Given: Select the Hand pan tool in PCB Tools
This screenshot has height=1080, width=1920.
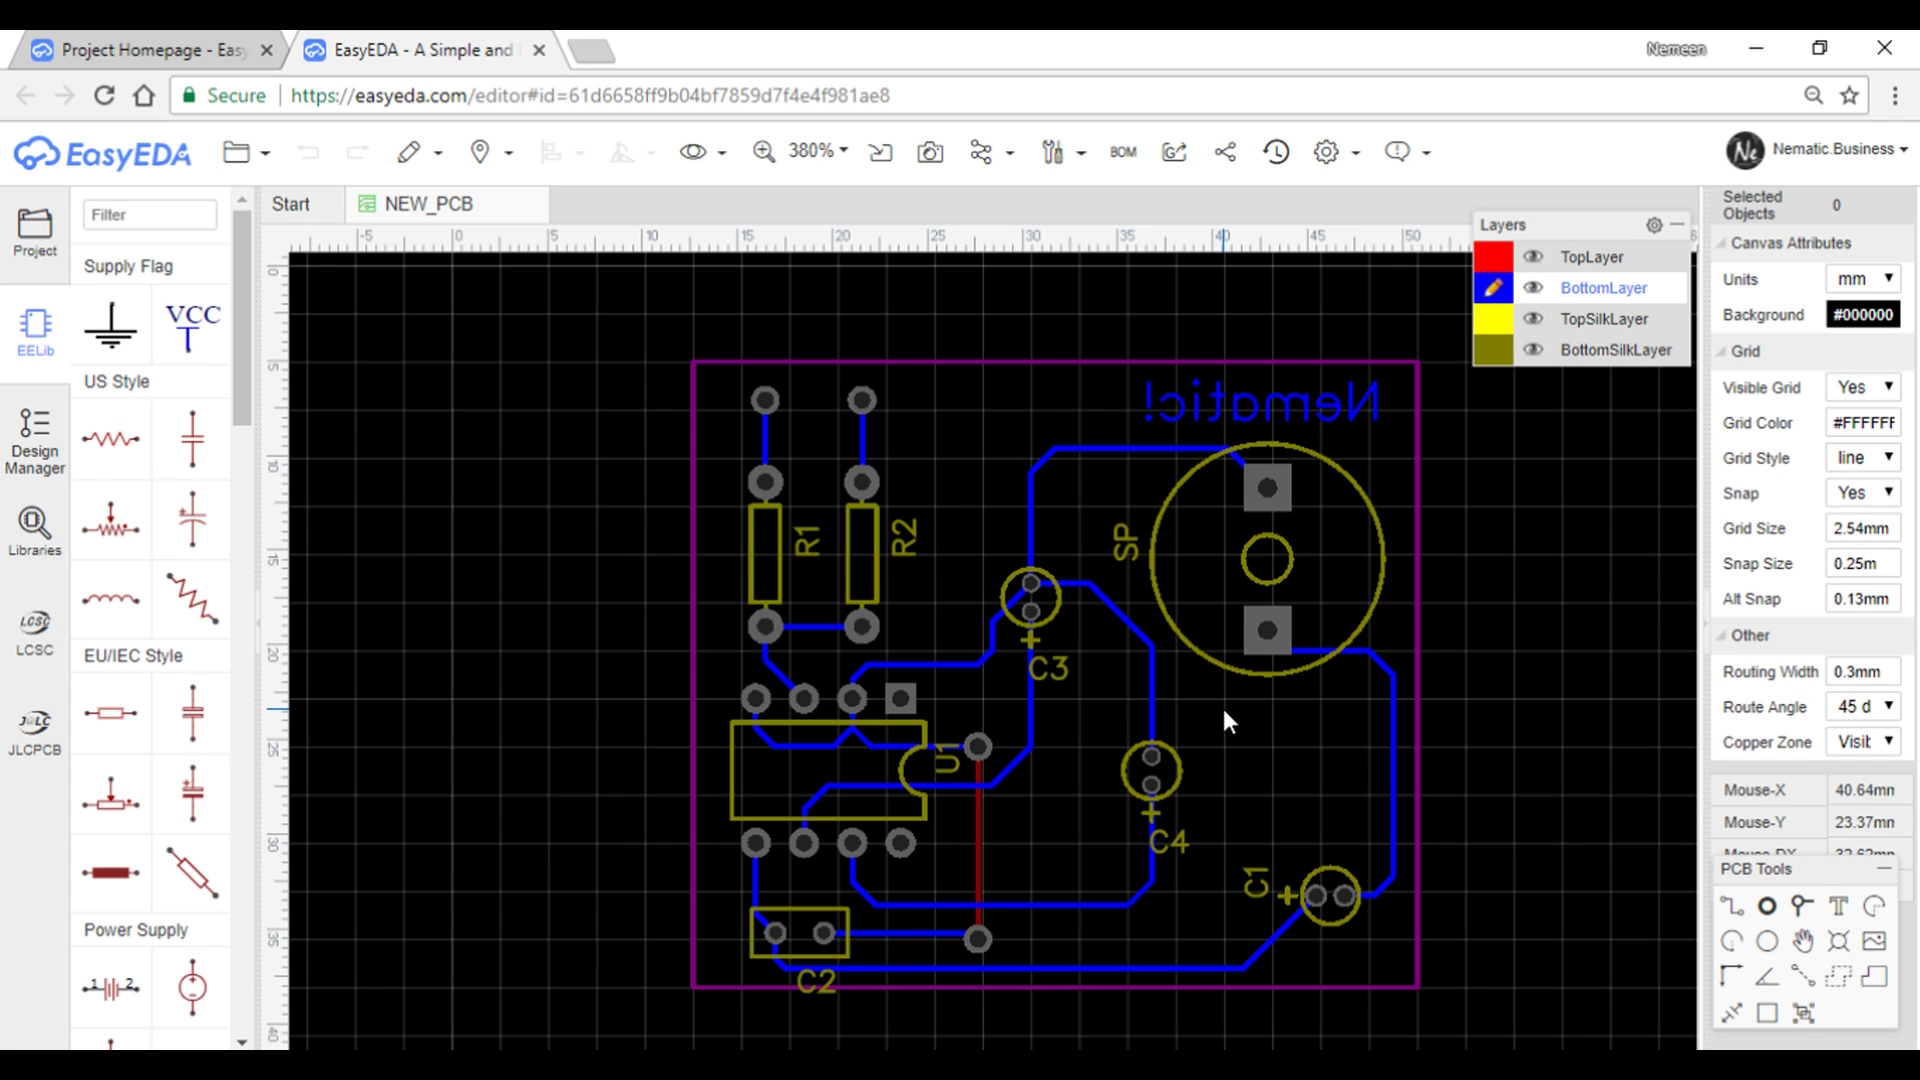Looking at the screenshot, I should pyautogui.click(x=1802, y=941).
